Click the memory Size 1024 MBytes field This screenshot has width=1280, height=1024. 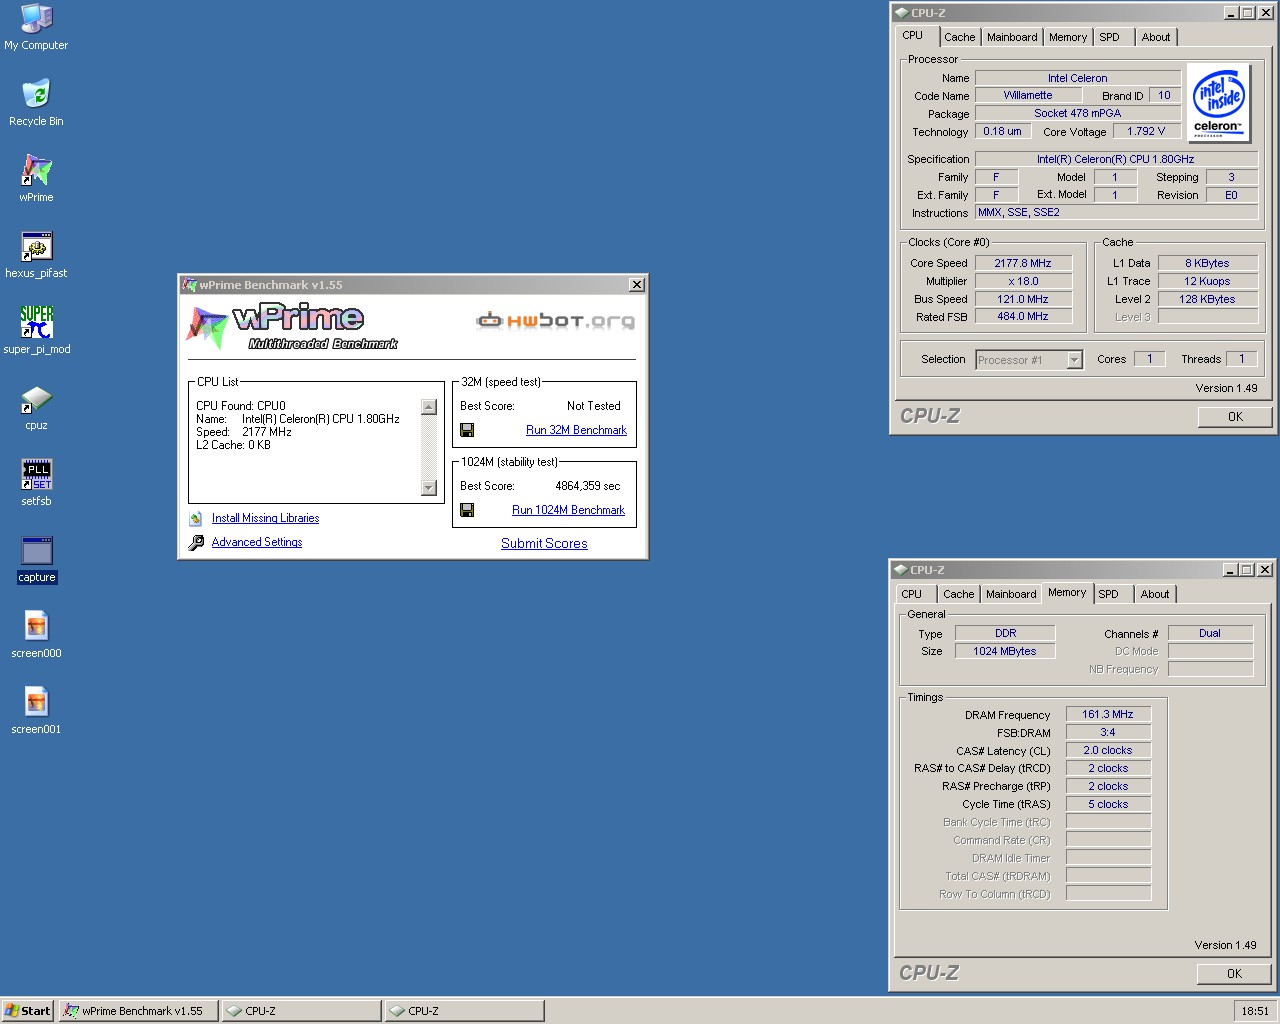pos(1005,652)
